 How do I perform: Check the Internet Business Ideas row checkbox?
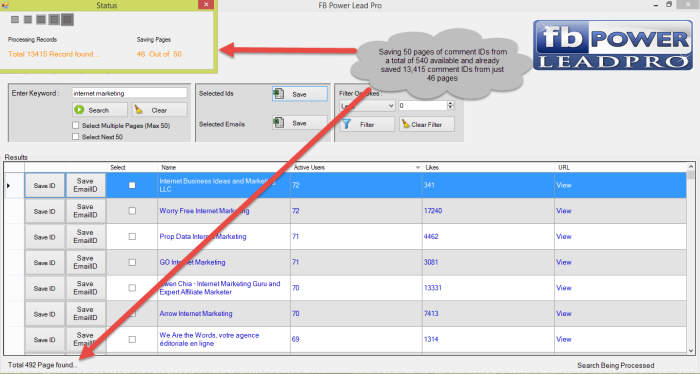tap(132, 185)
